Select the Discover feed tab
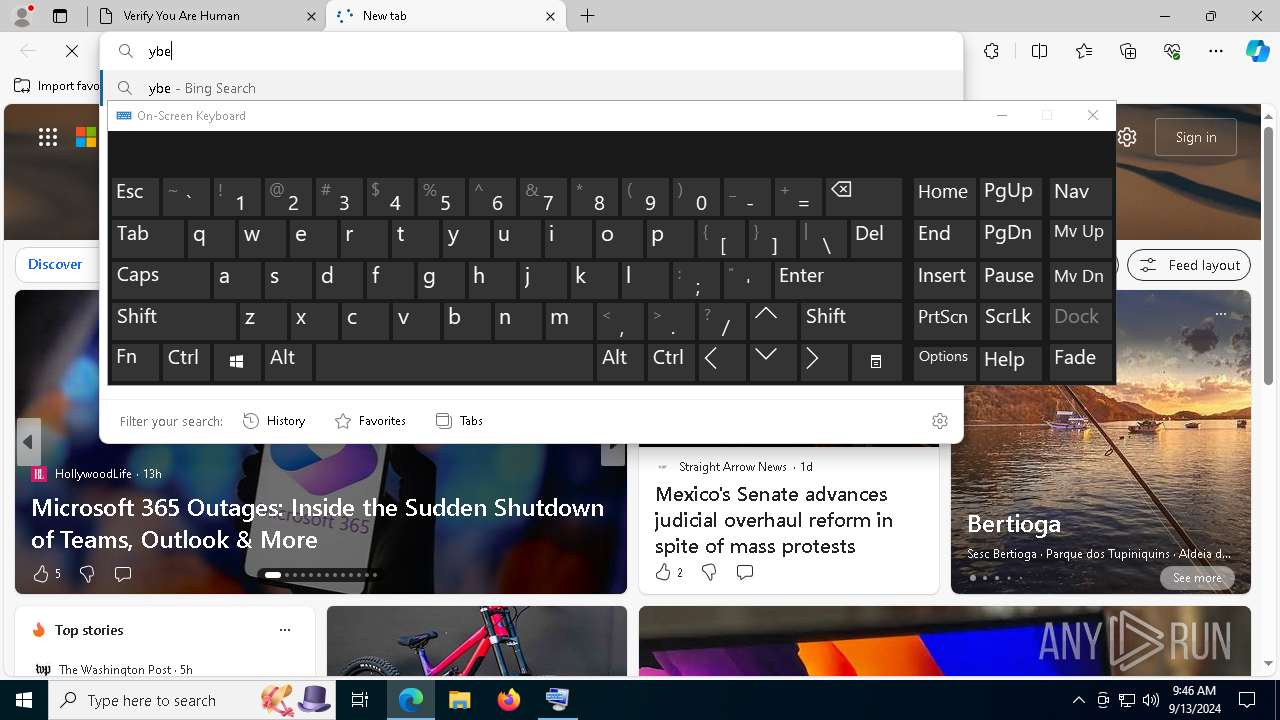 pyautogui.click(x=55, y=264)
